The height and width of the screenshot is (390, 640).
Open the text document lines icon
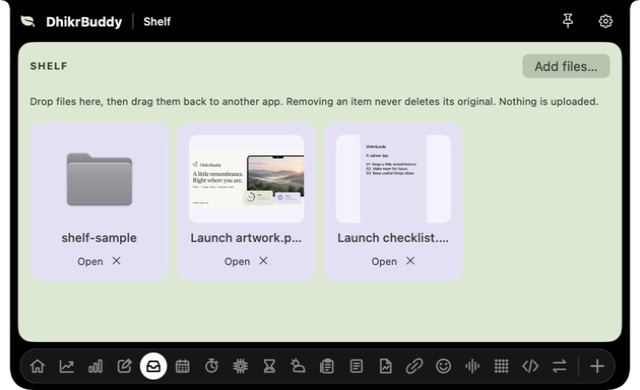[x=356, y=366]
